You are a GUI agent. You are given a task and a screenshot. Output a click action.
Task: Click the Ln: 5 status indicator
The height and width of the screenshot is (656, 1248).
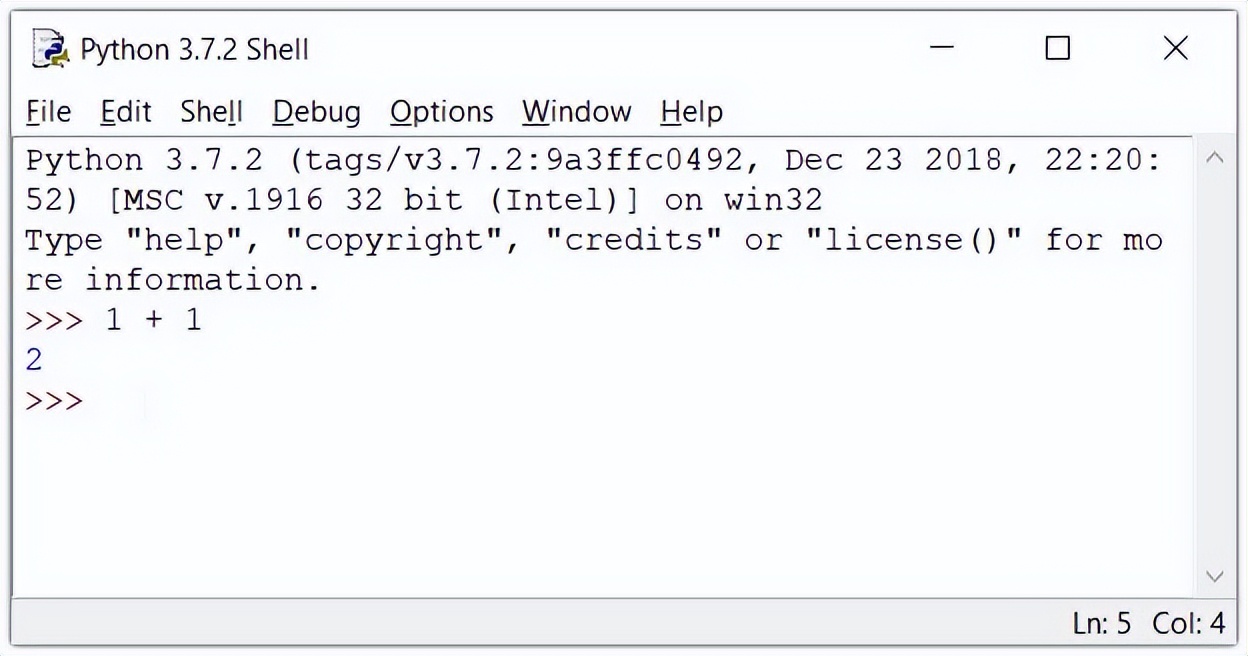1102,623
